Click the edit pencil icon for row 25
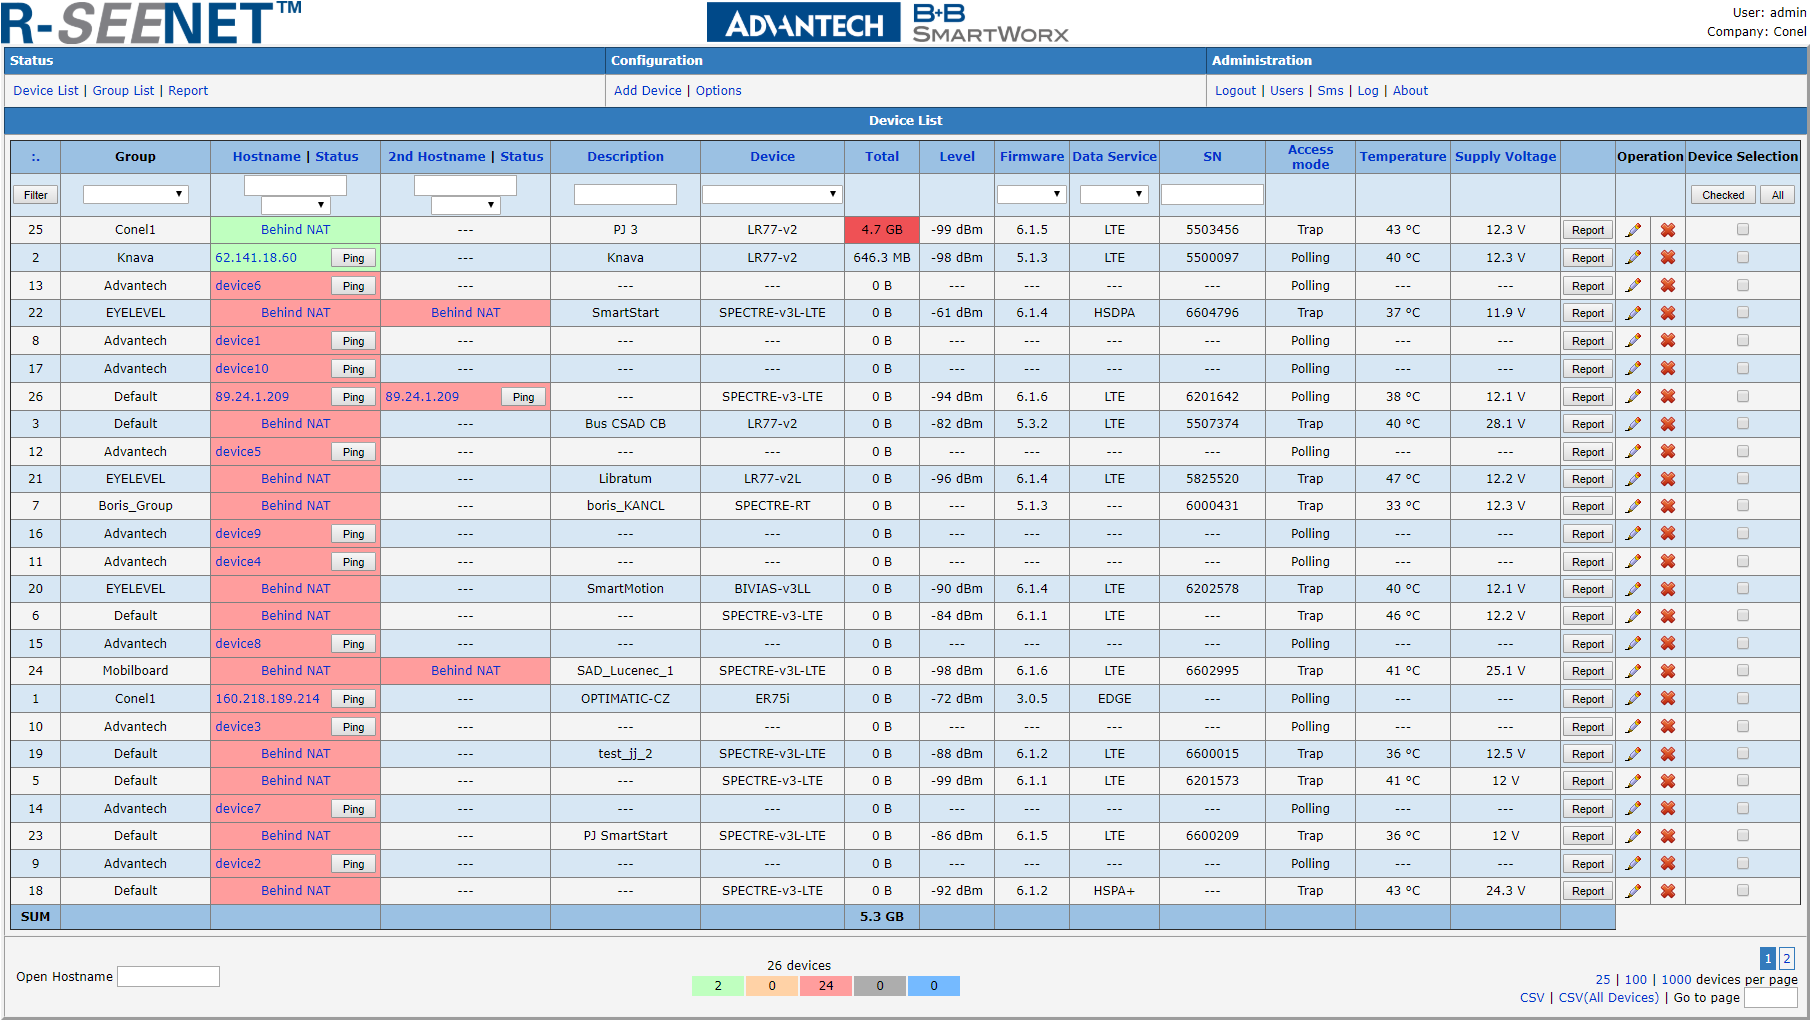The width and height of the screenshot is (1811, 1021). tap(1633, 230)
